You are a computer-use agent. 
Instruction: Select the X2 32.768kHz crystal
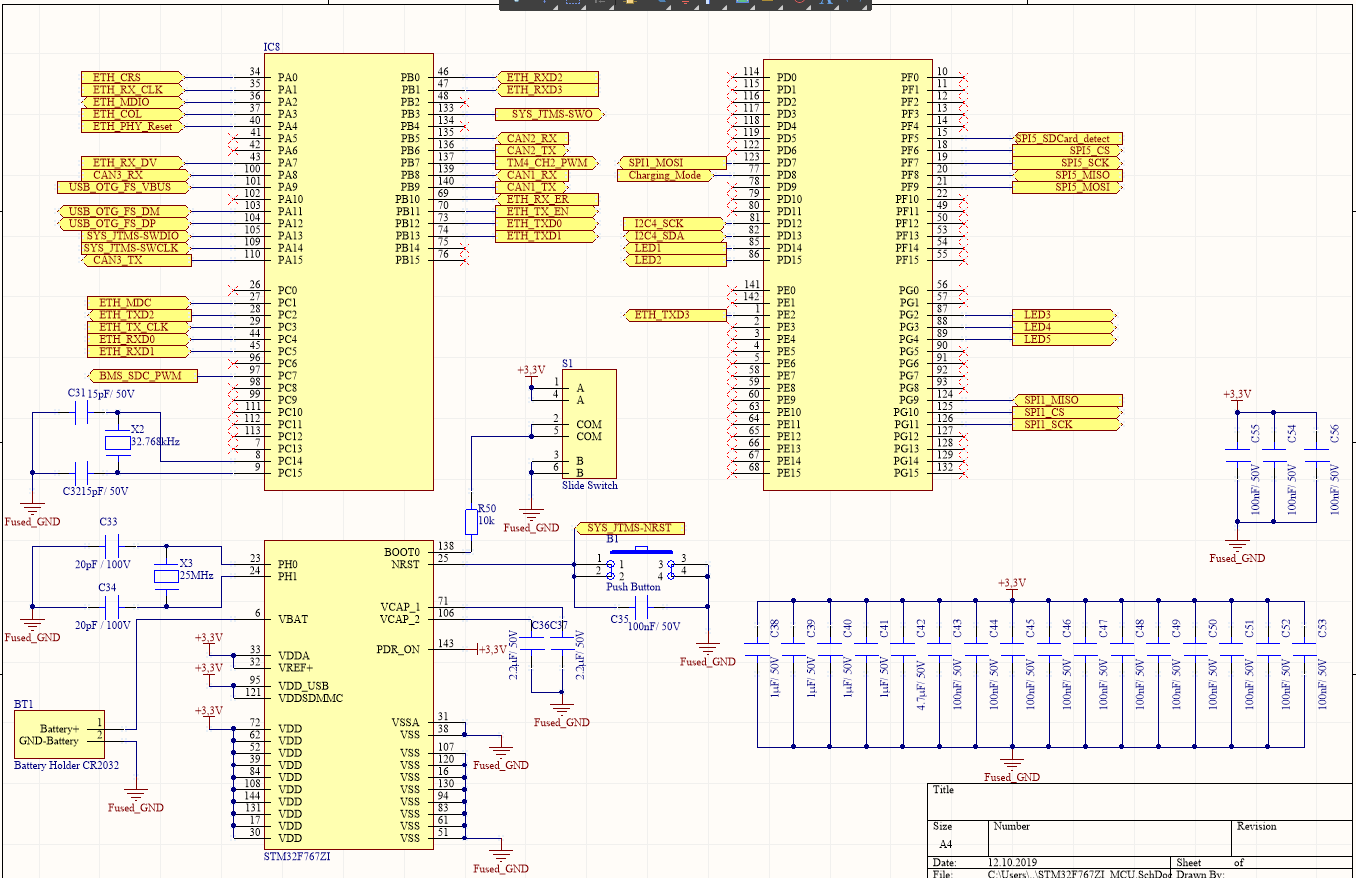coord(118,441)
